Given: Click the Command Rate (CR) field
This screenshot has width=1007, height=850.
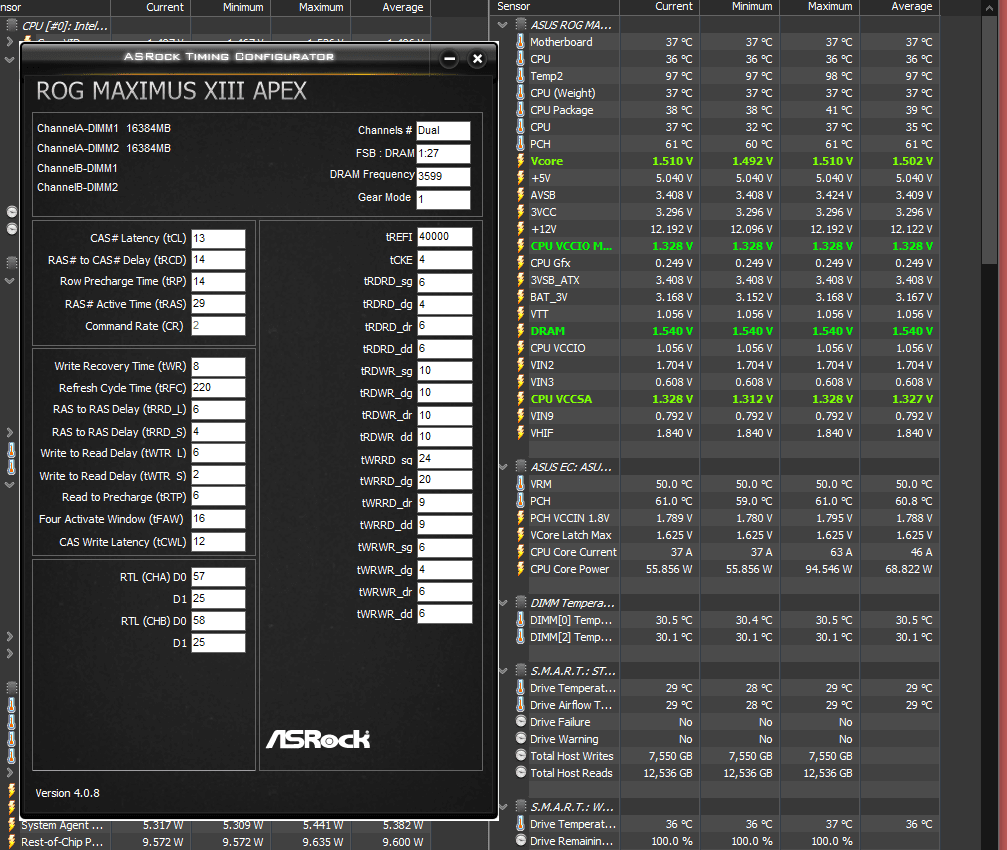Looking at the screenshot, I should click(x=218, y=326).
